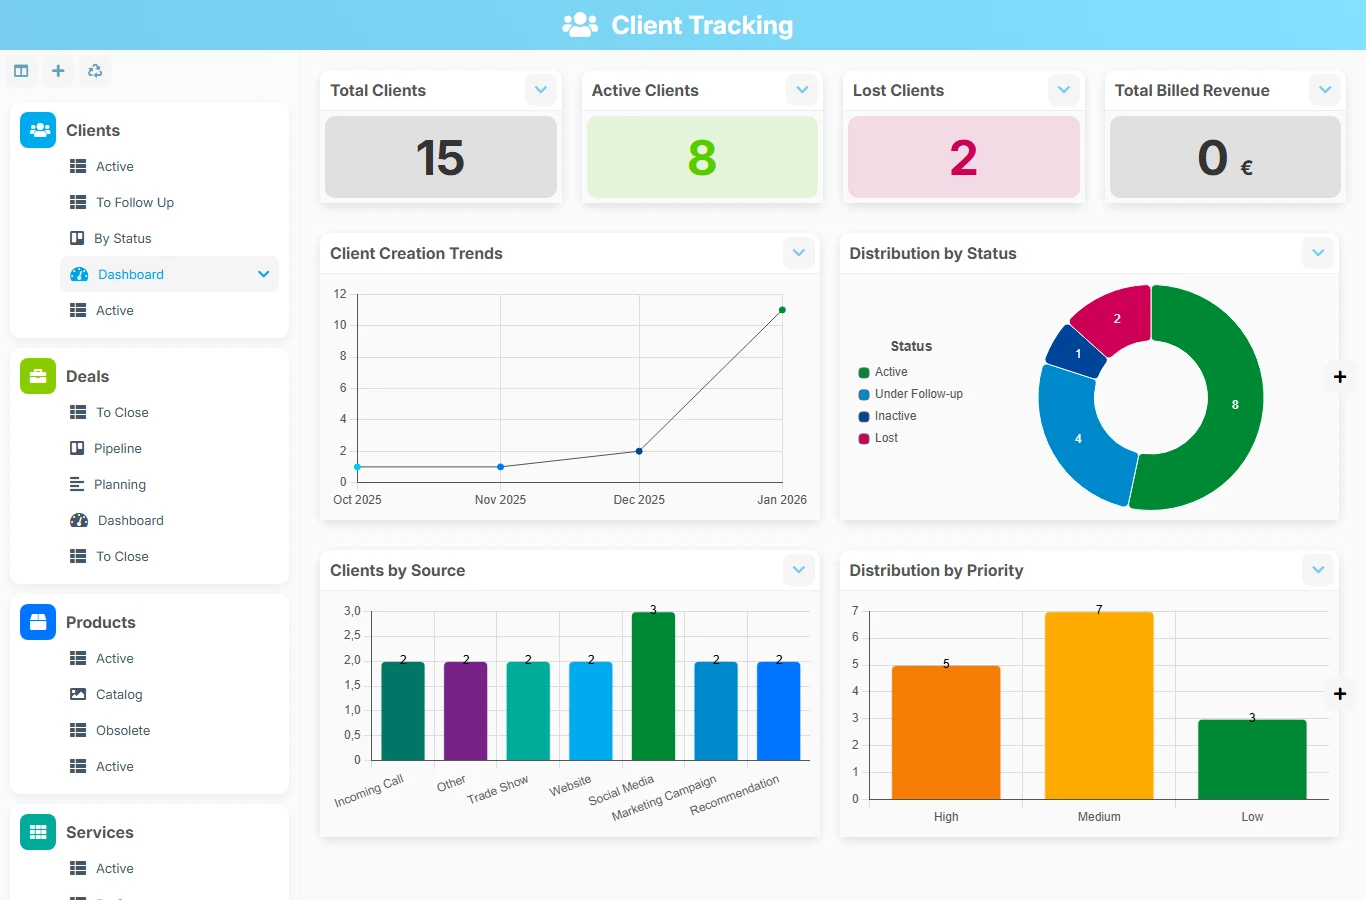
Task: Click the Clients section people icon
Action: [x=38, y=130]
